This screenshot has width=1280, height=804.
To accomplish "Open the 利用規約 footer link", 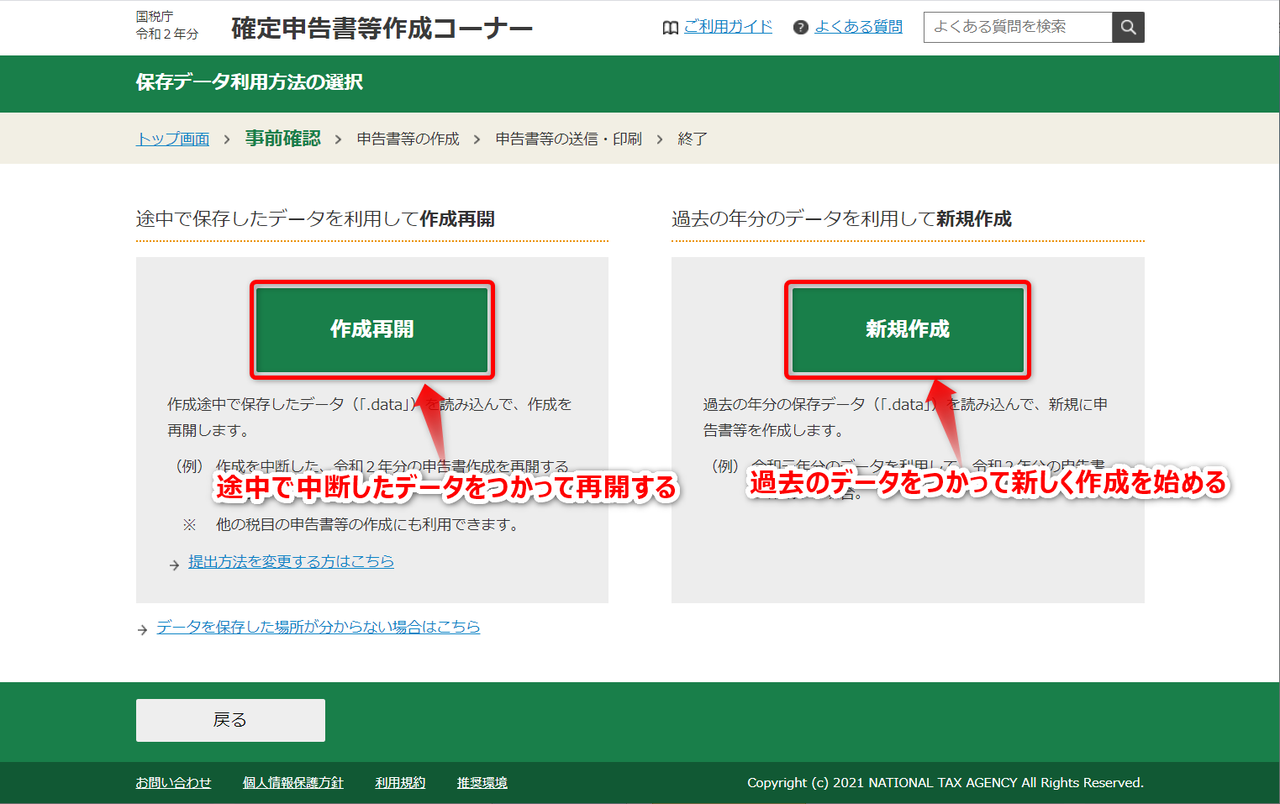I will click(400, 783).
